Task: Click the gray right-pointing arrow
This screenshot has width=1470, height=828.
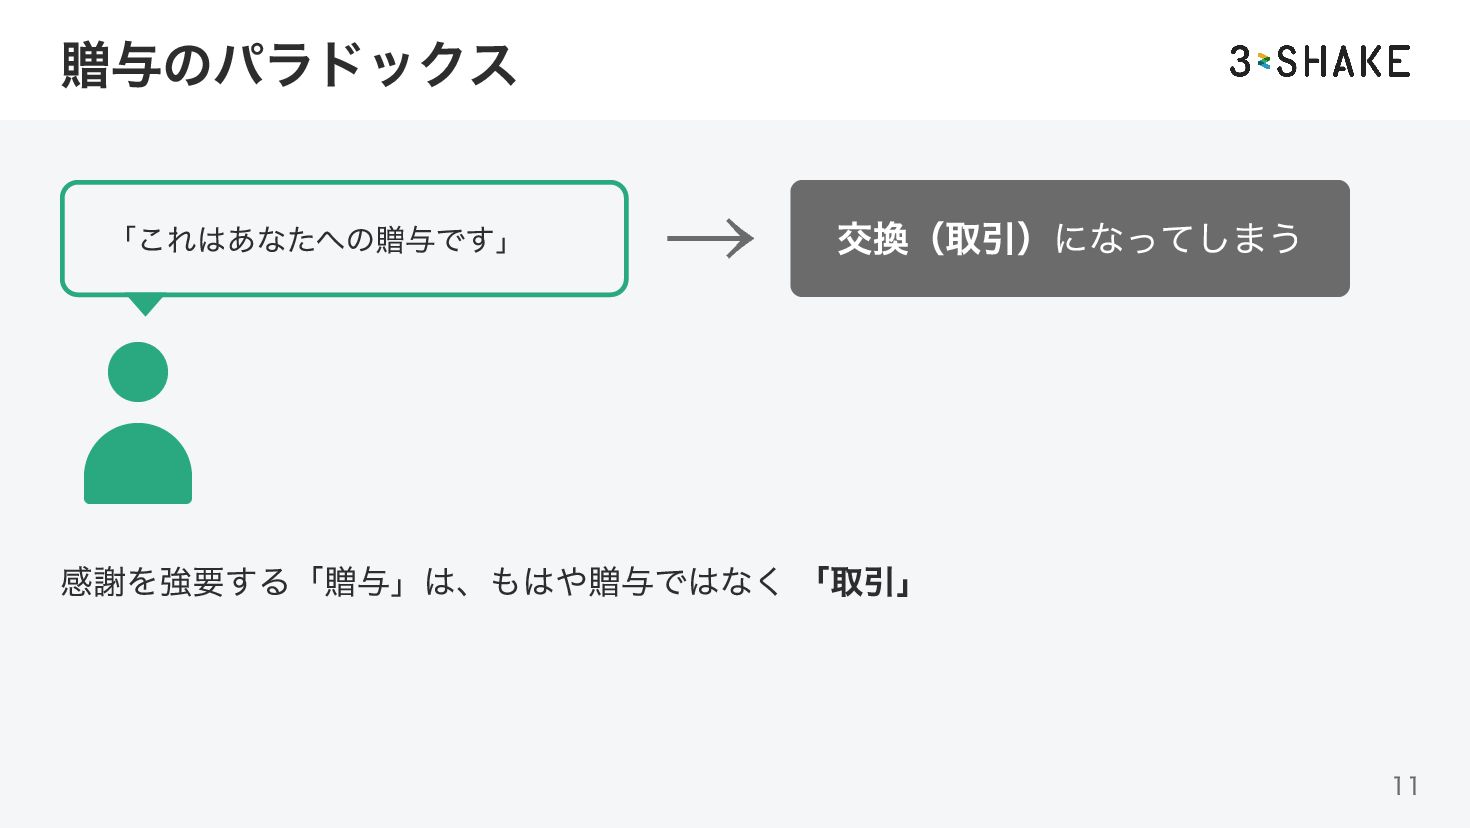Action: (x=710, y=239)
